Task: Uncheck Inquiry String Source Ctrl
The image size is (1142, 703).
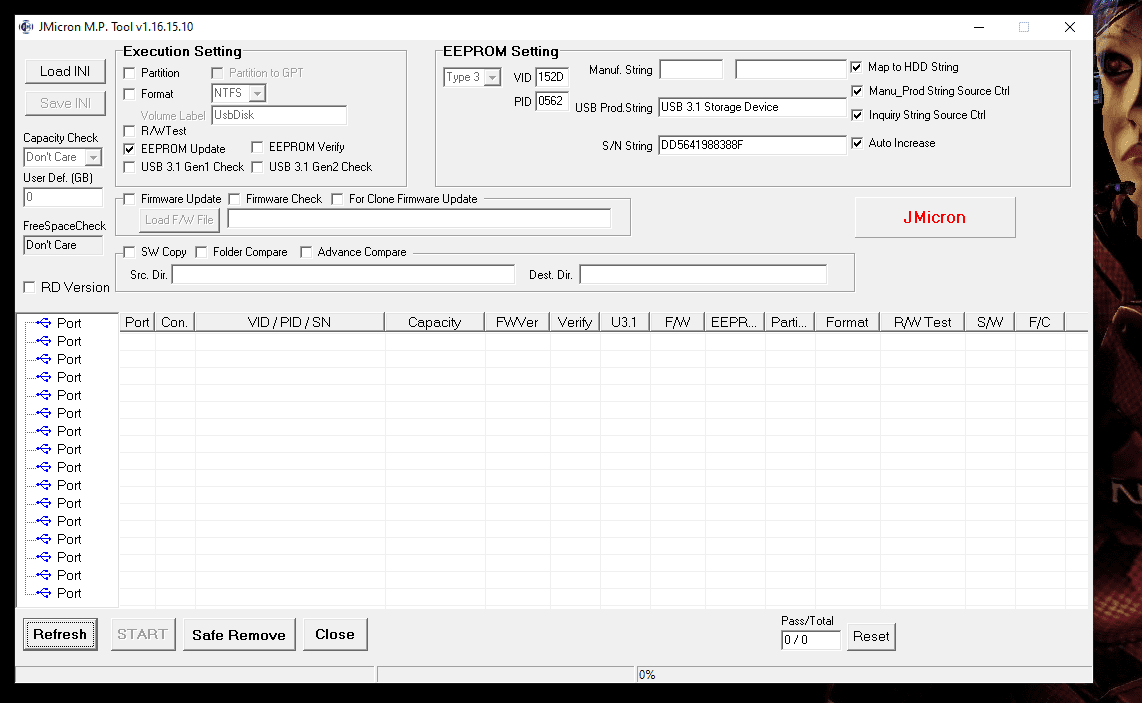Action: coord(857,115)
